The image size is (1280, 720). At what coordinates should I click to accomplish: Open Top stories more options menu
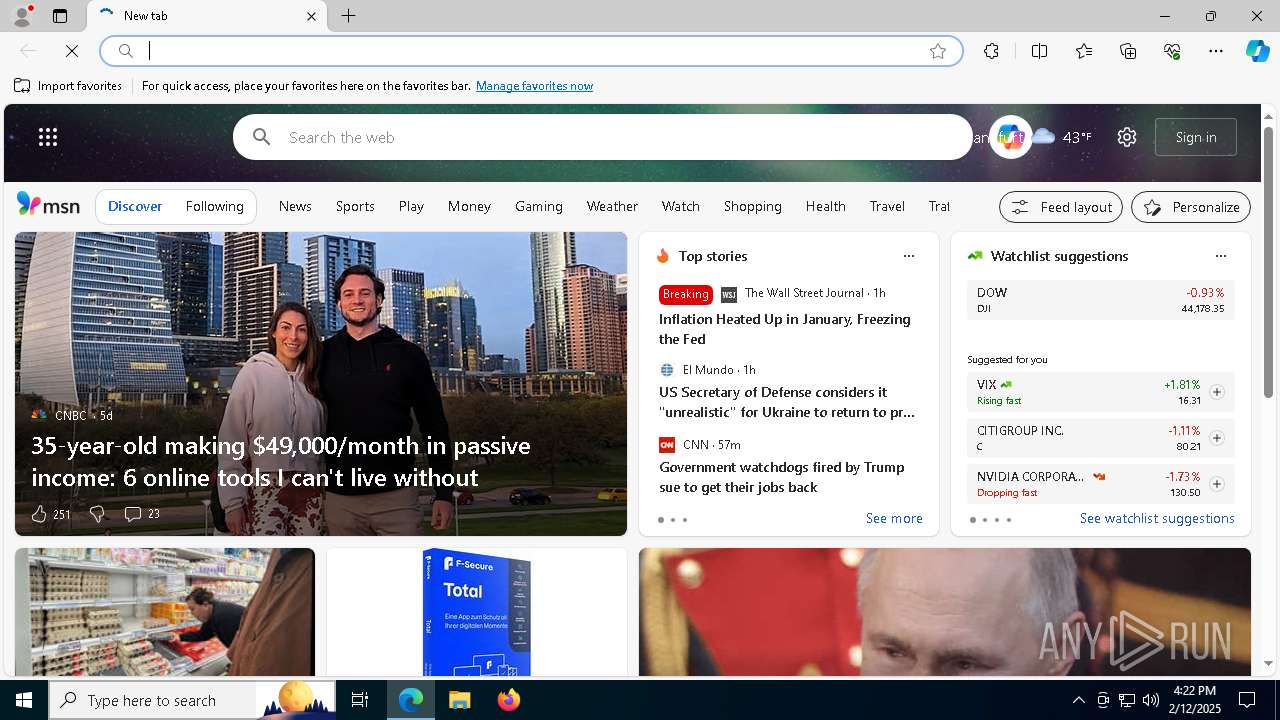tap(909, 256)
